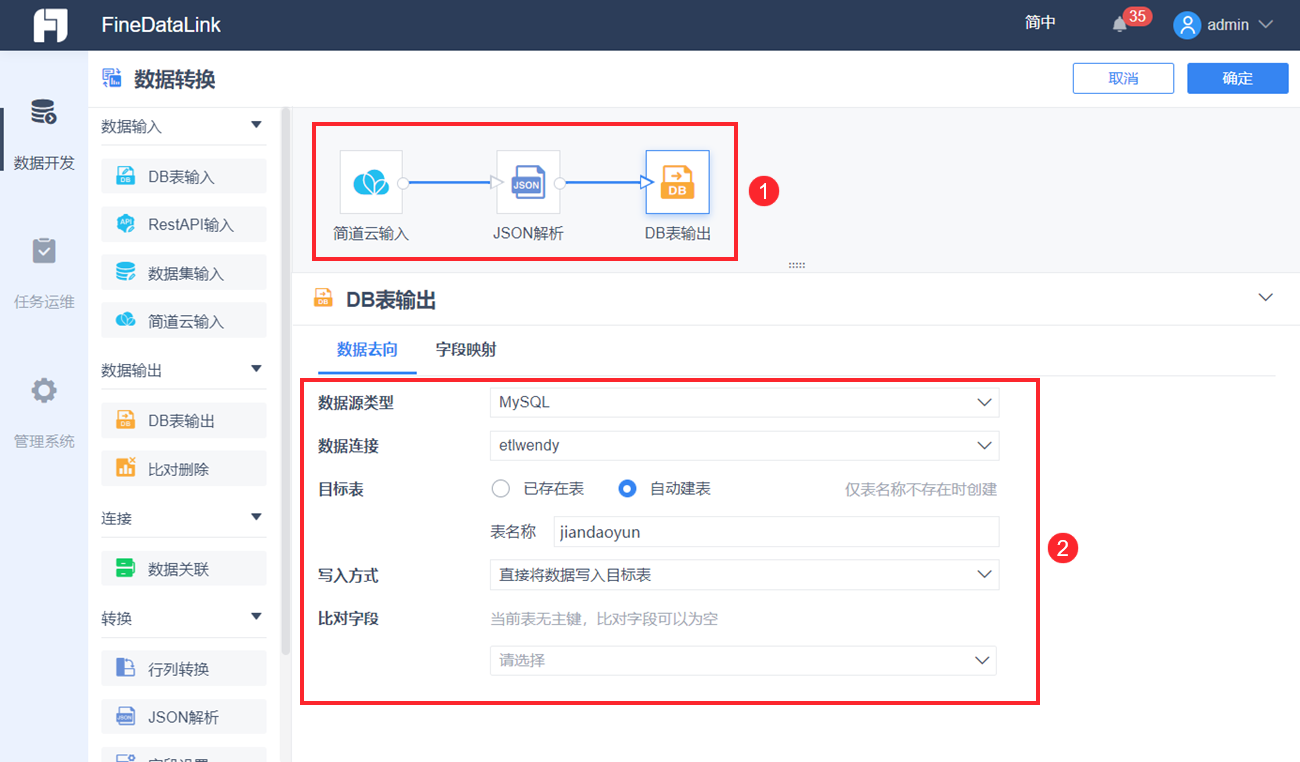Collapse the 连接 section
This screenshot has width=1300, height=762.
[x=256, y=517]
